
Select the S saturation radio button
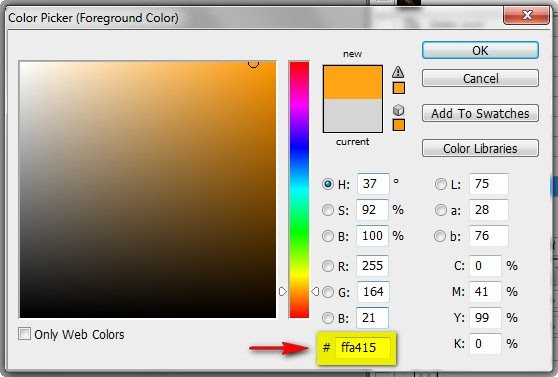[x=328, y=210]
